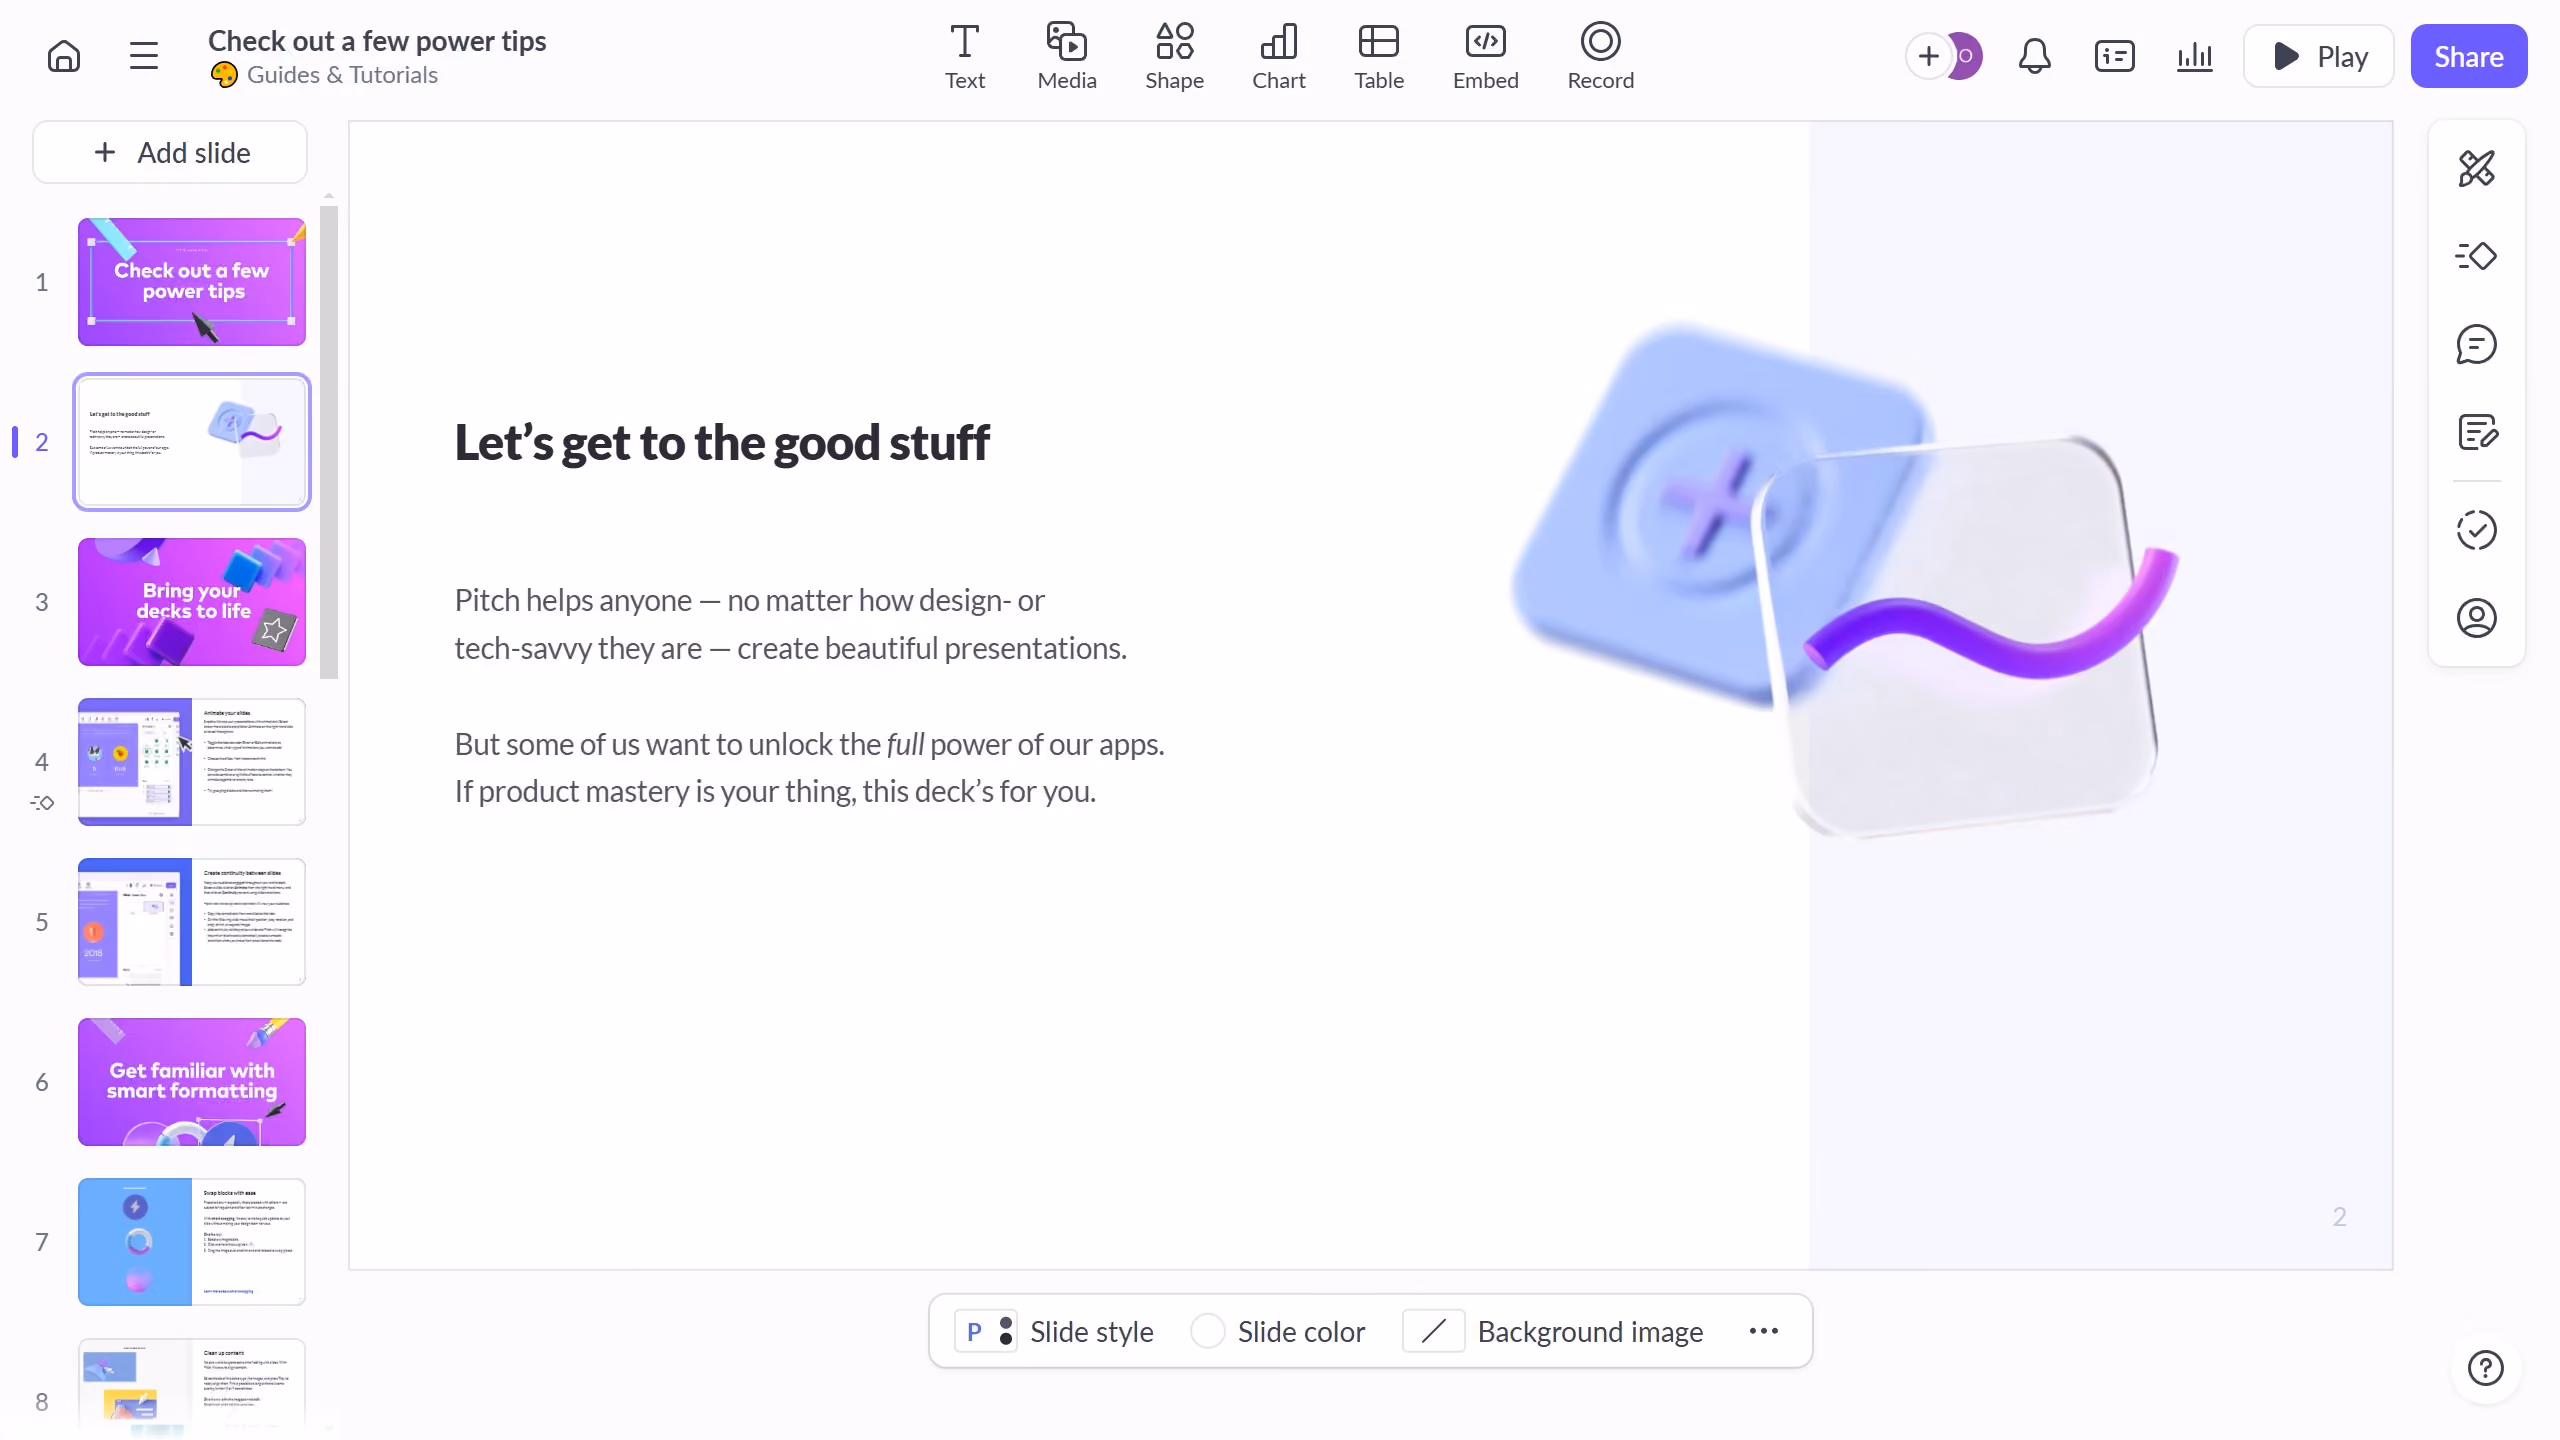
Task: Insert a Table
Action: pos(1379,57)
